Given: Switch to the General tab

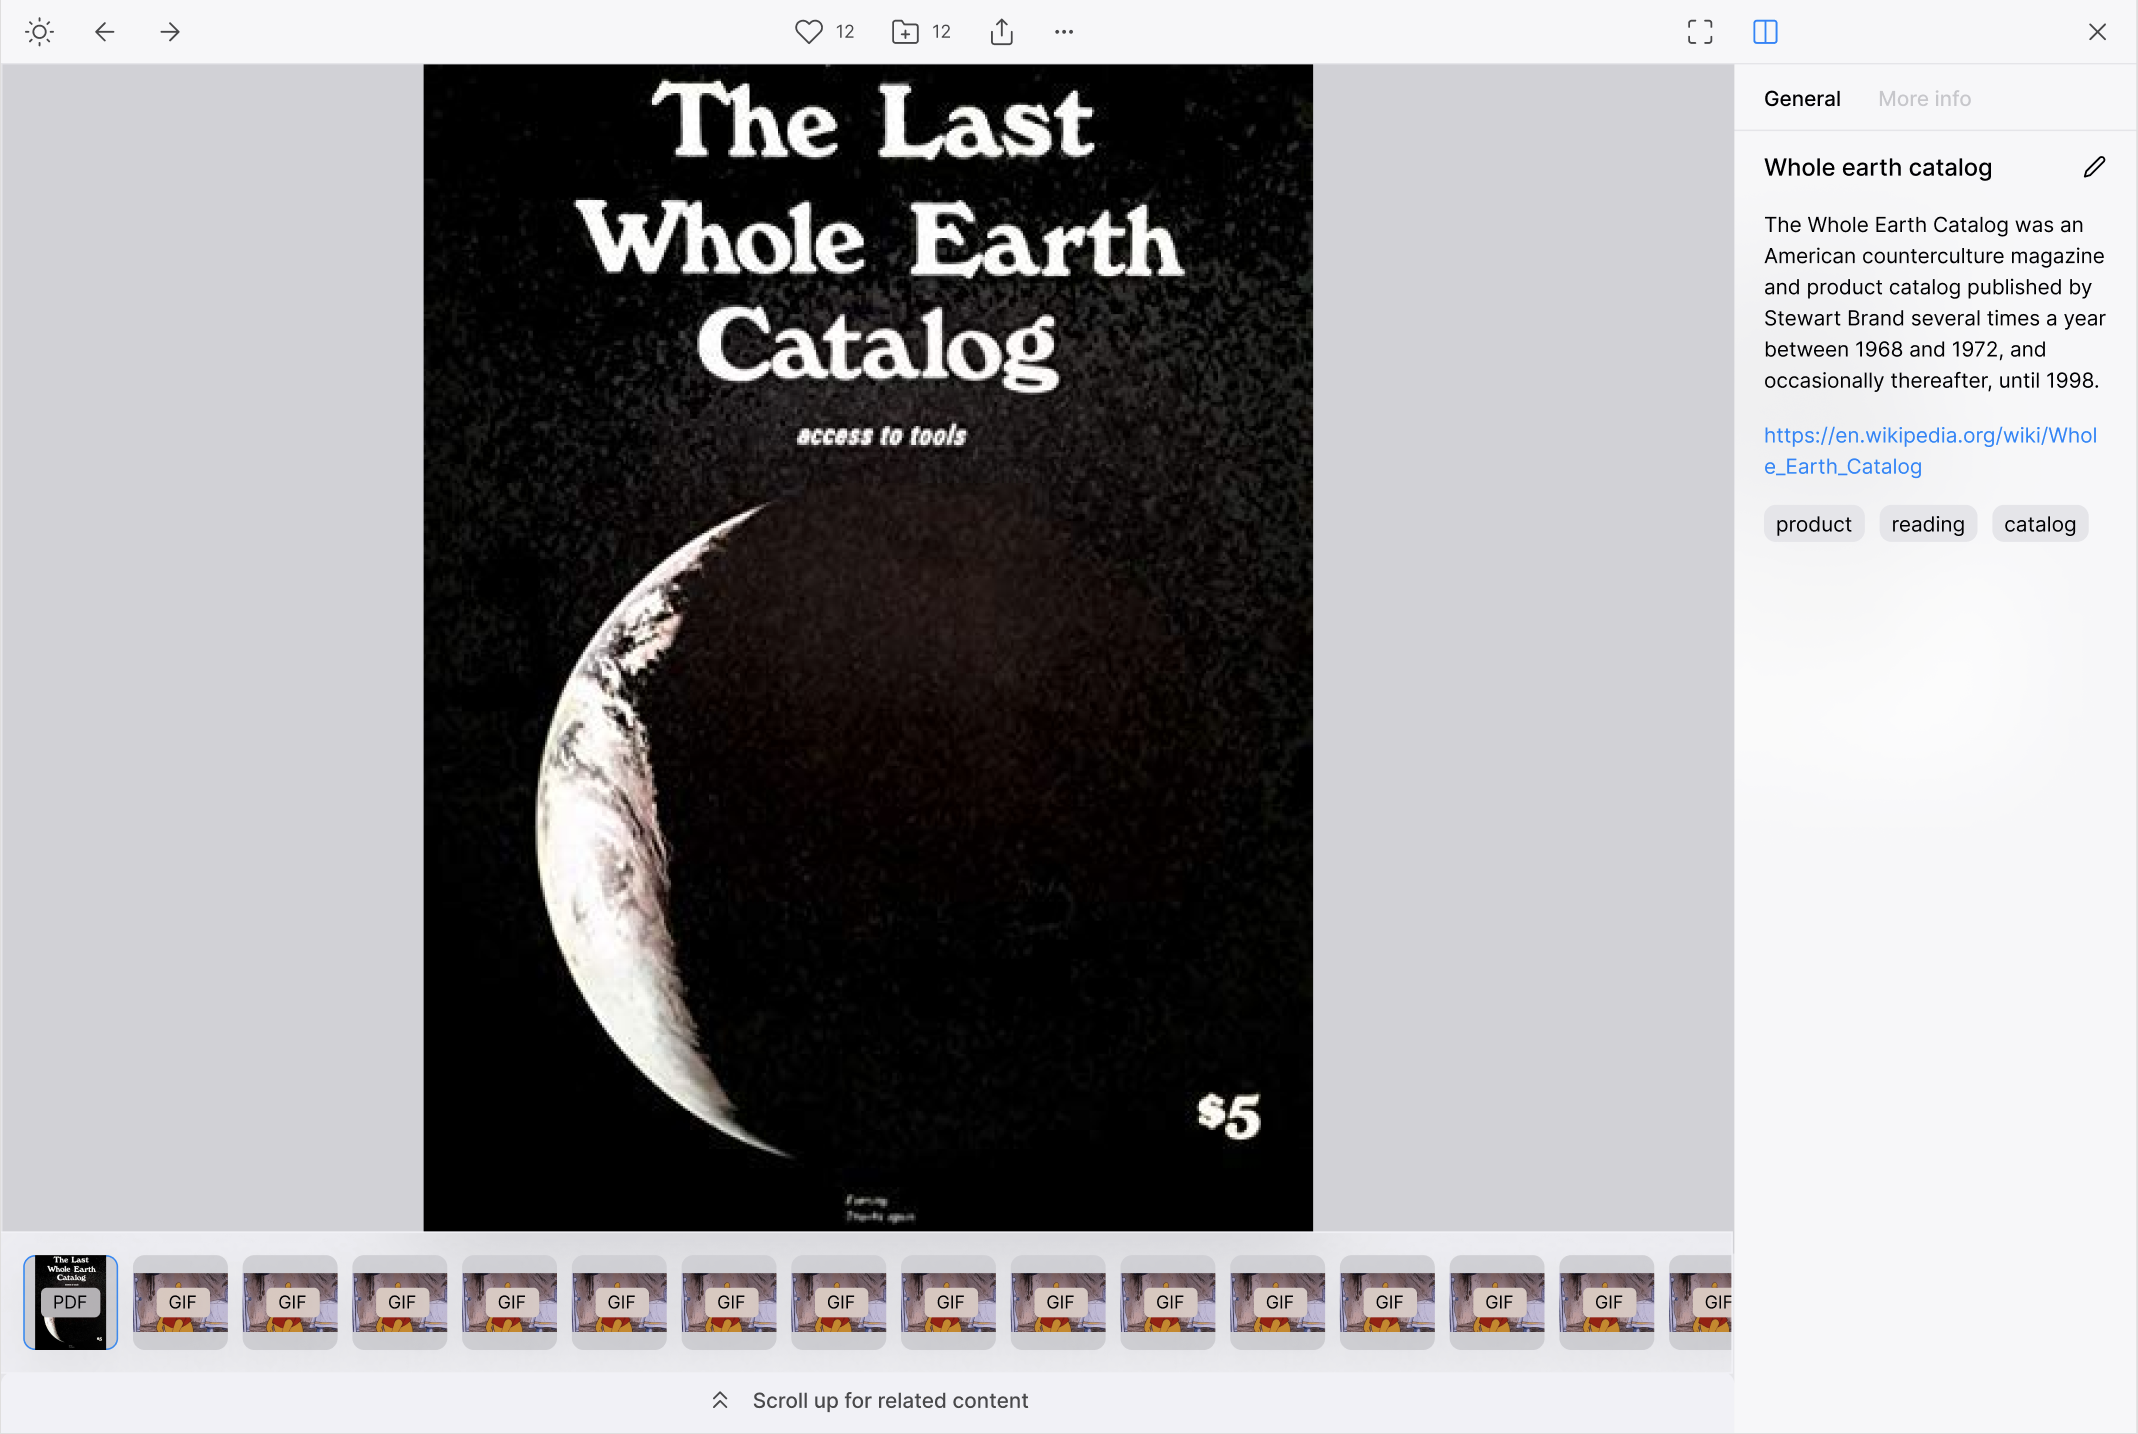Looking at the screenshot, I should coord(1801,99).
